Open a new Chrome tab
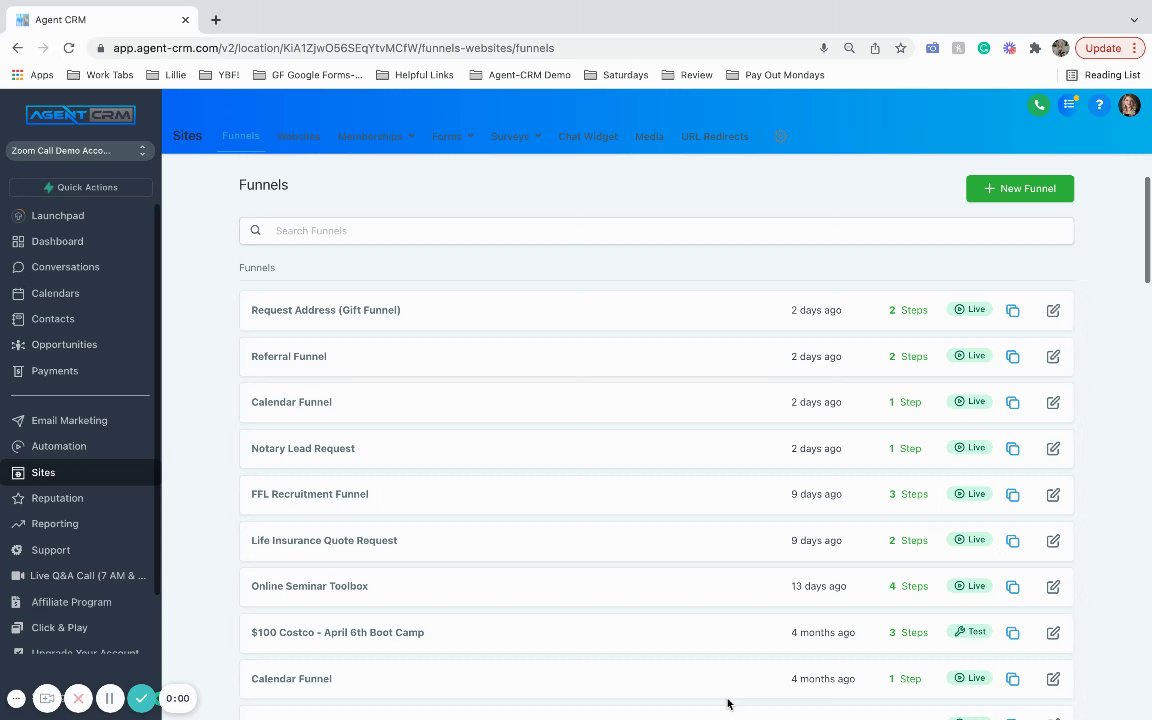The width and height of the screenshot is (1152, 720). pos(215,20)
